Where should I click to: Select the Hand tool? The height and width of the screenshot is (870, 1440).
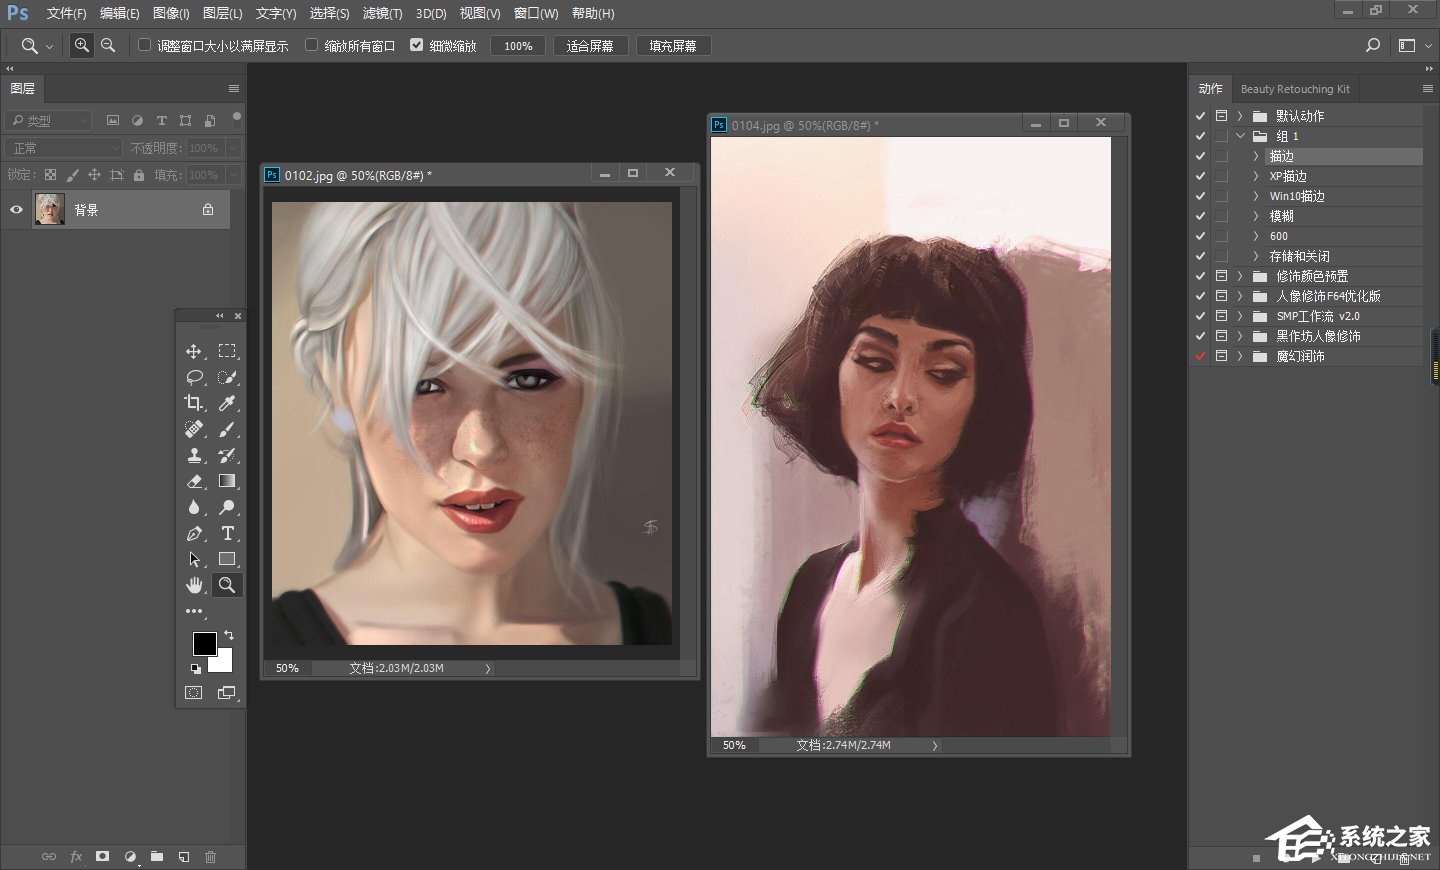pos(194,585)
